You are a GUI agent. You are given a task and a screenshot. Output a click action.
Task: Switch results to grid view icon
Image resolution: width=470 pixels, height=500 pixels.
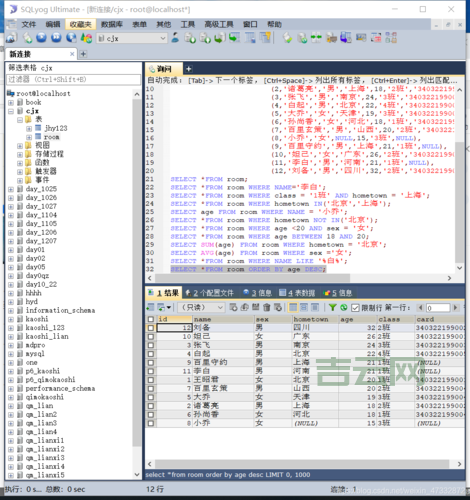point(293,307)
